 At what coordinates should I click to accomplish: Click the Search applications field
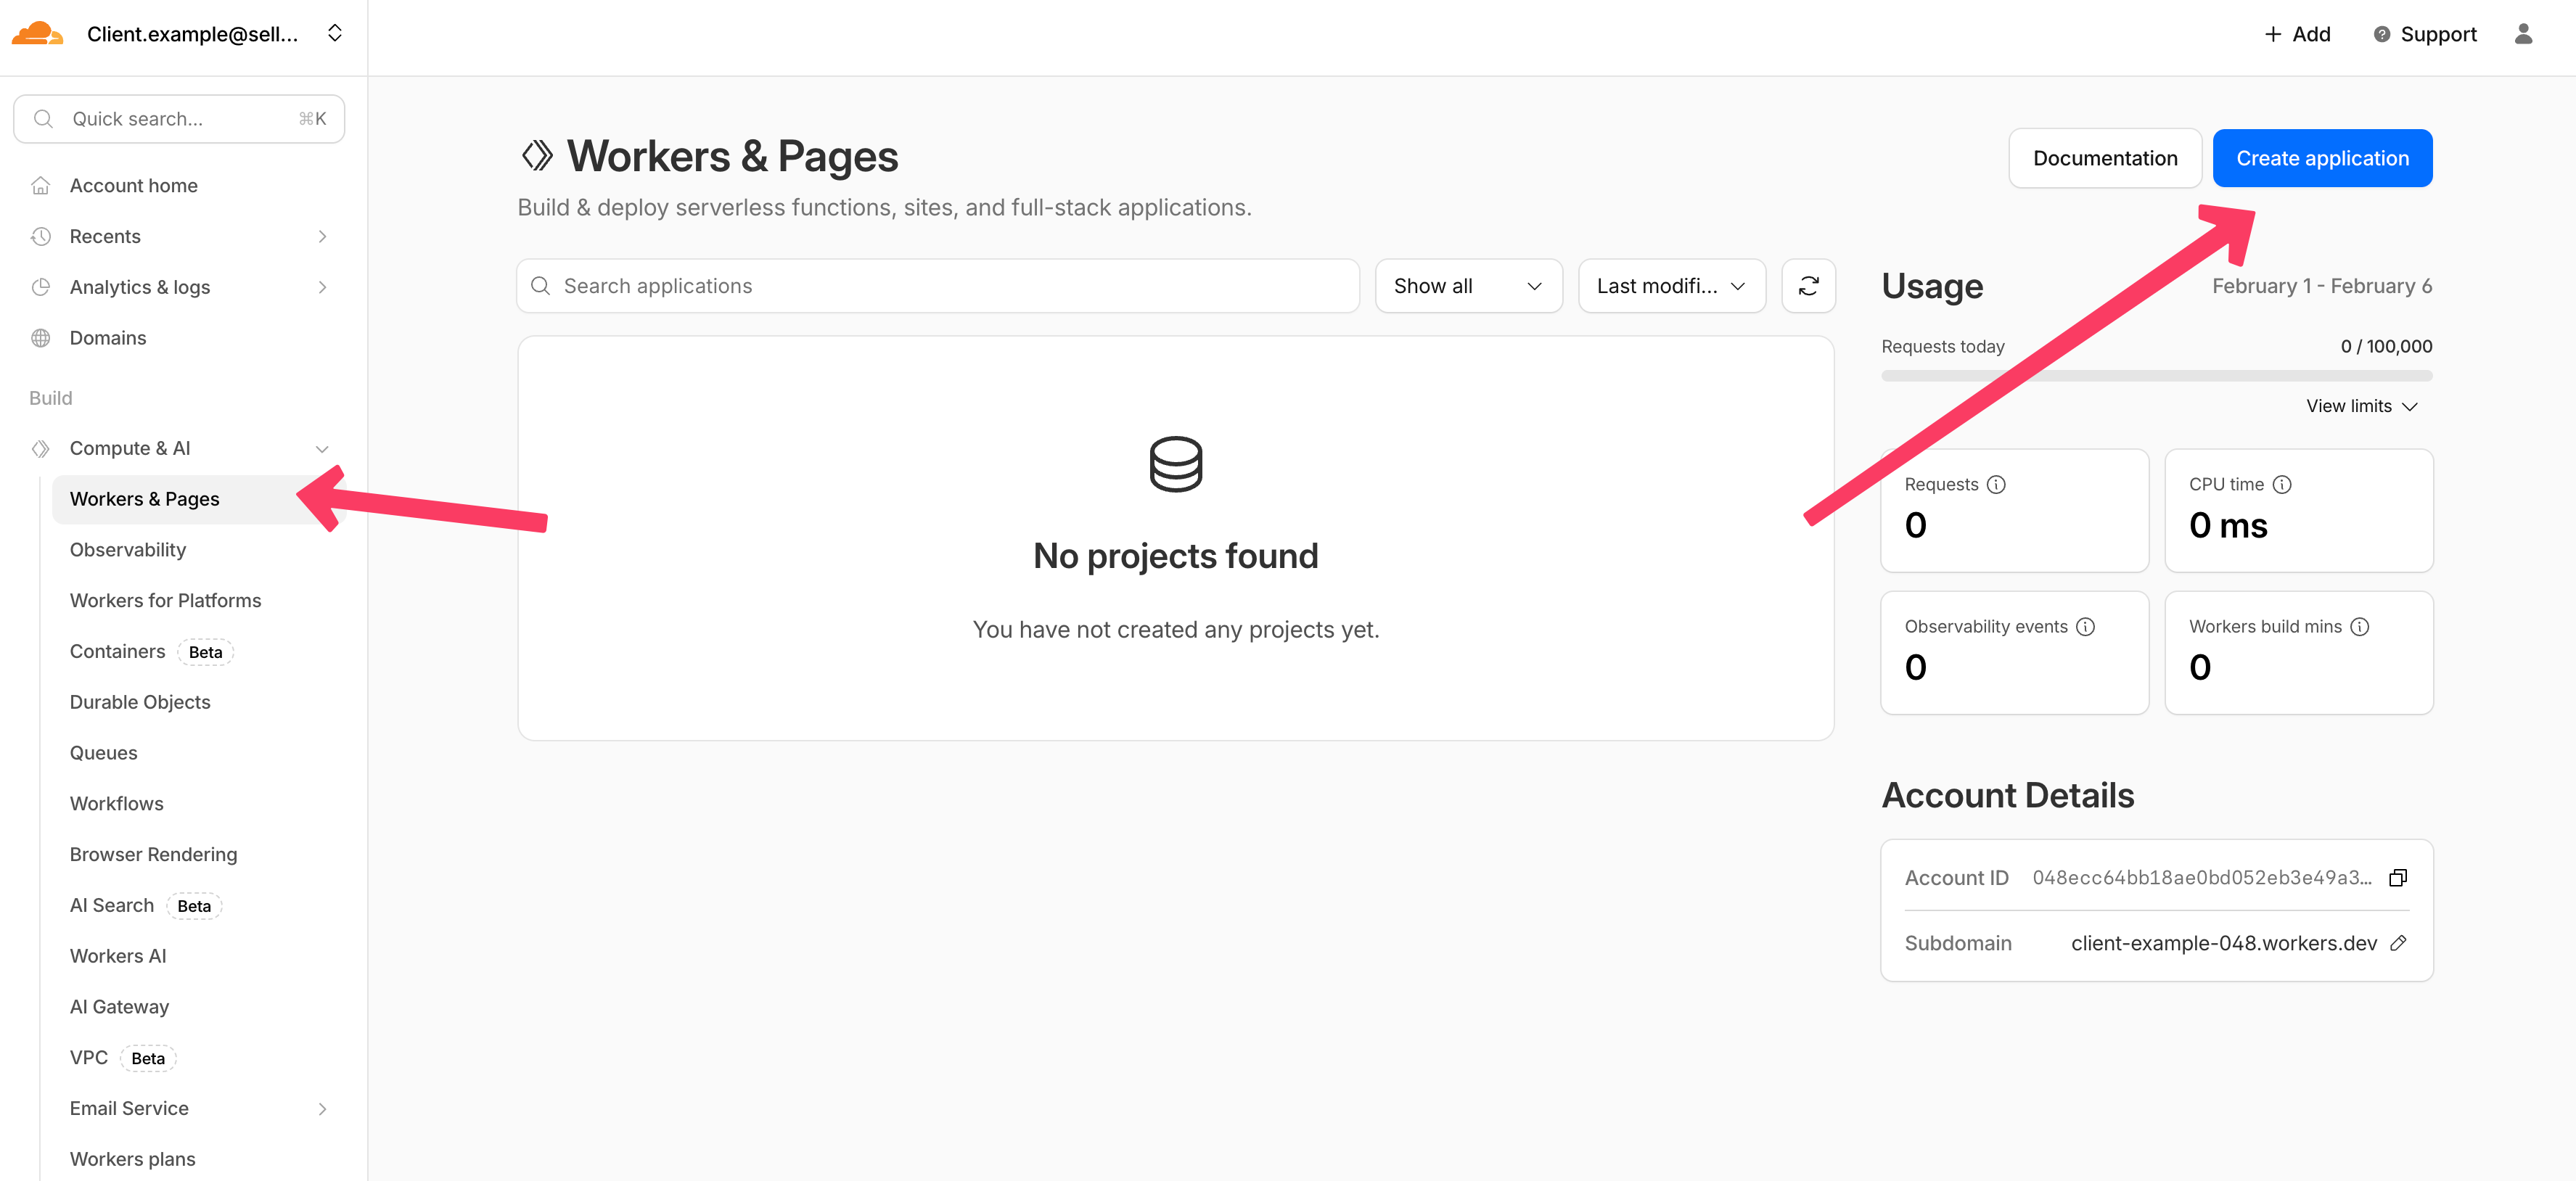coord(937,286)
